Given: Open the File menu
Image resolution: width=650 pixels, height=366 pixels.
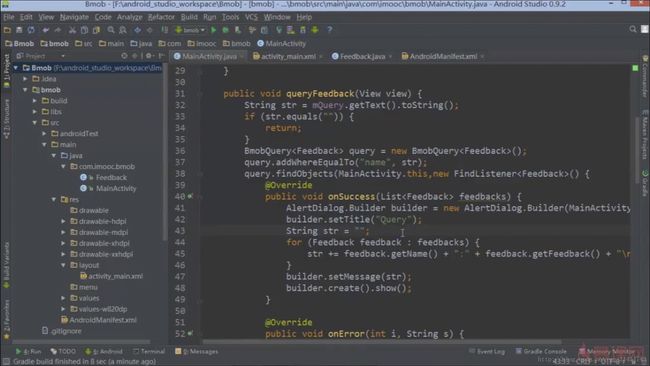Looking at the screenshot, I should (x=9, y=17).
